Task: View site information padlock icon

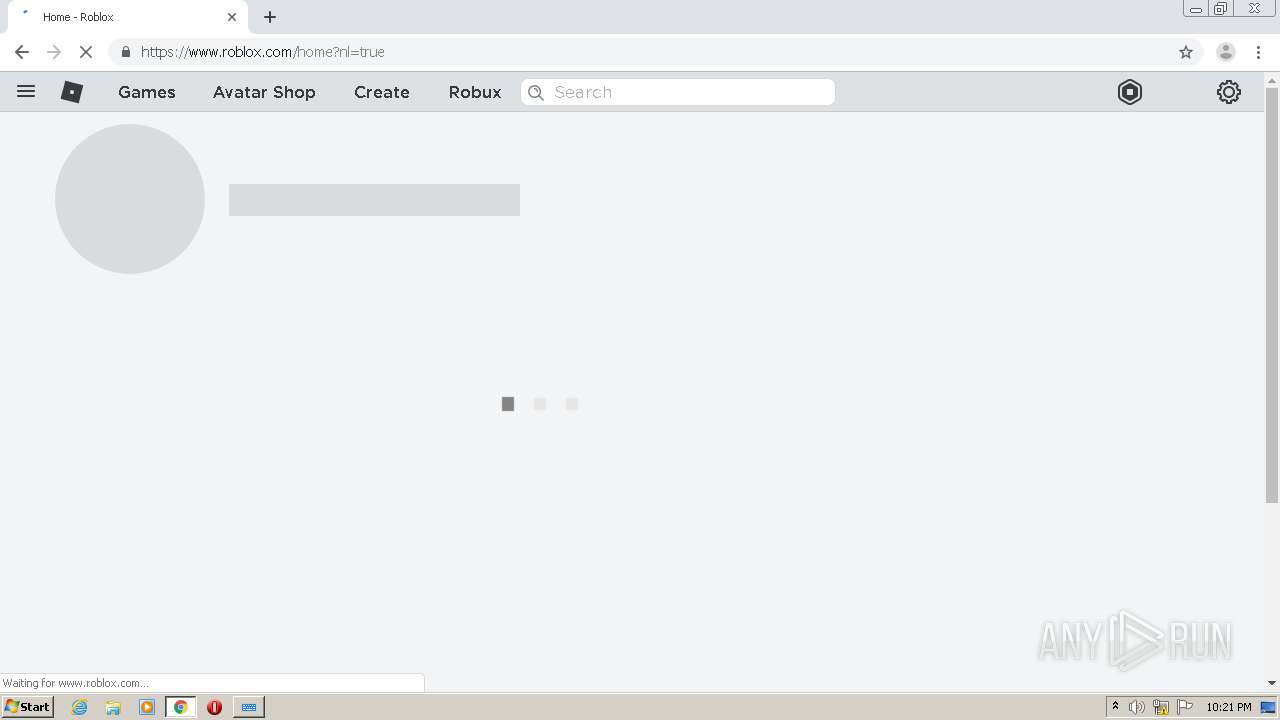Action: (x=125, y=52)
